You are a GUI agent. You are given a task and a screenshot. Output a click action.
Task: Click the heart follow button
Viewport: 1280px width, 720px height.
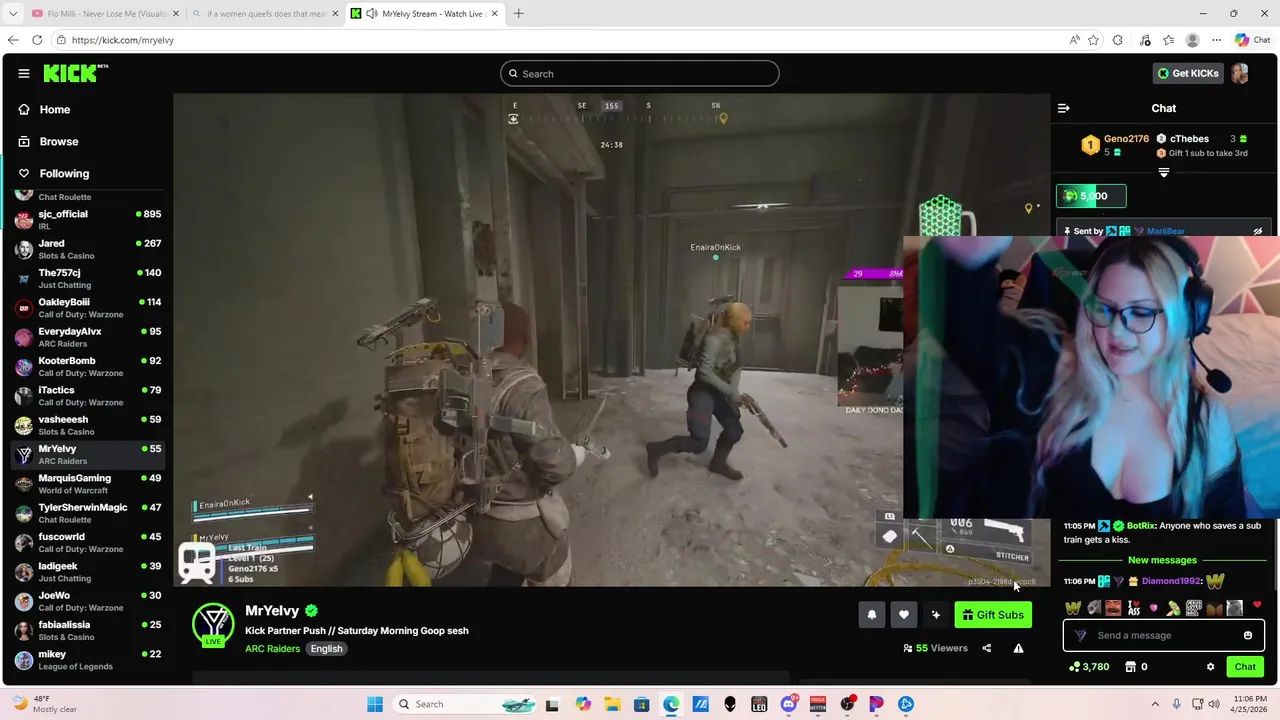[904, 615]
